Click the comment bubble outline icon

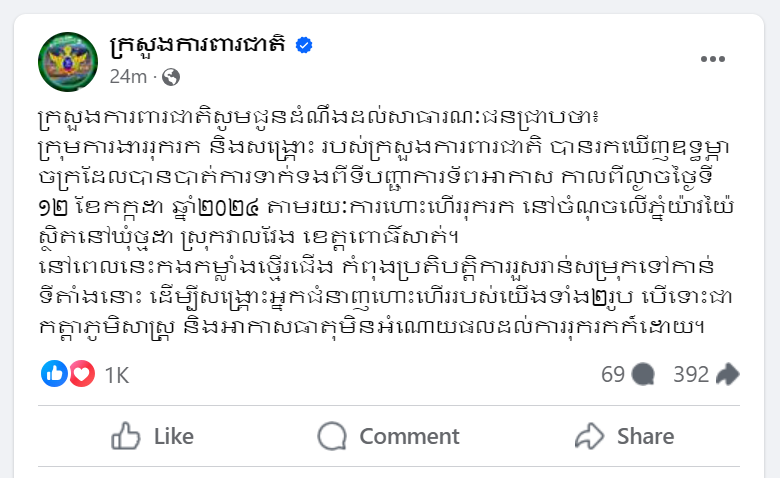pos(331,436)
